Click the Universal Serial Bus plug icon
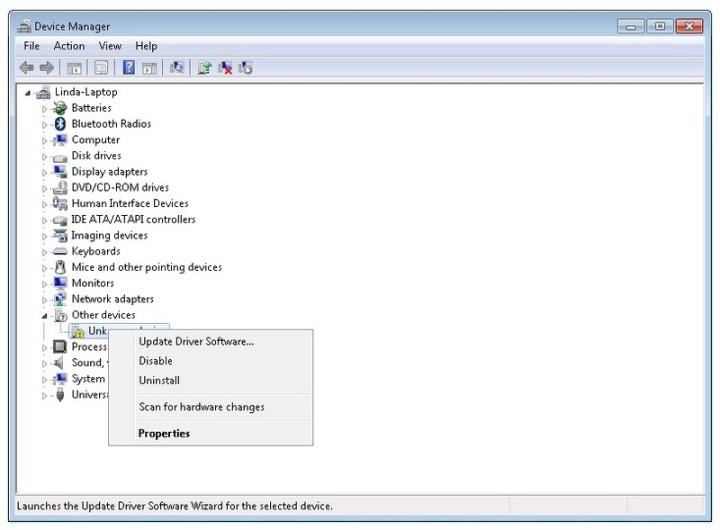720x530 pixels. point(60,395)
